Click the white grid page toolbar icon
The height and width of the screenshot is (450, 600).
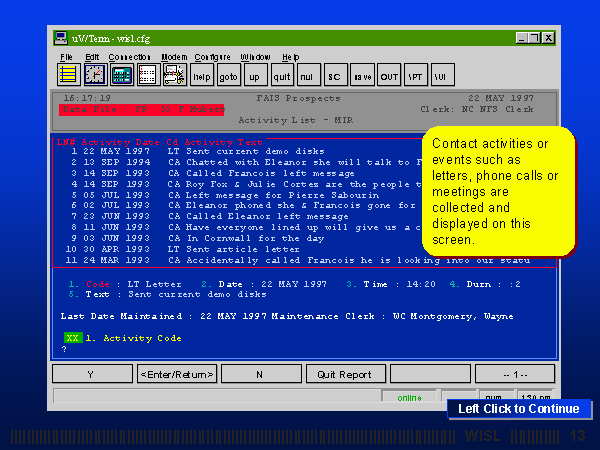pos(147,75)
